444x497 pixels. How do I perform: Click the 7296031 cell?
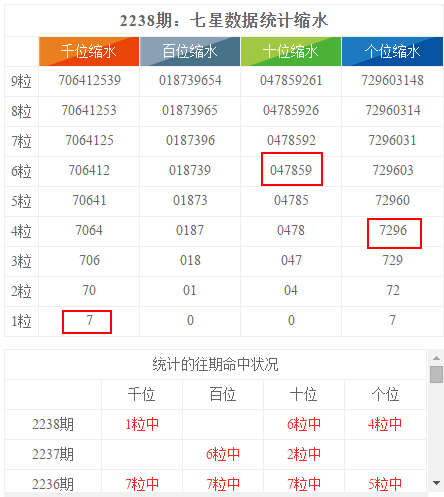[392, 140]
